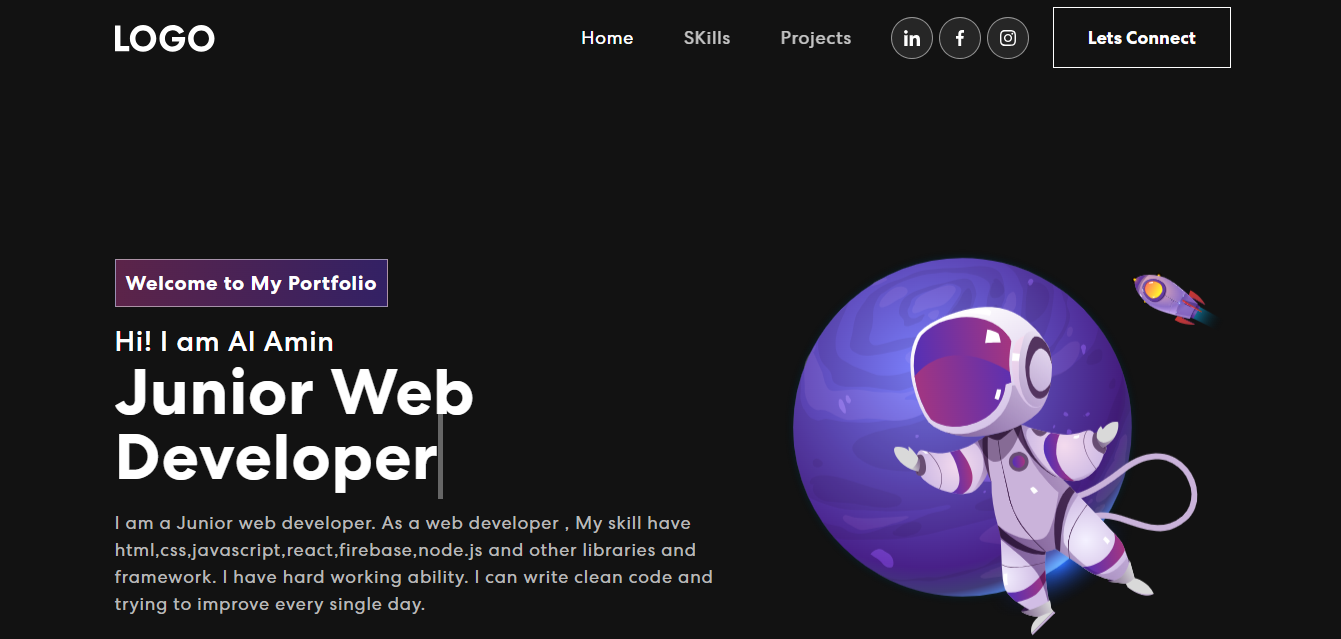Open the Instagram social icon
The height and width of the screenshot is (639, 1341).
pyautogui.click(x=1008, y=38)
